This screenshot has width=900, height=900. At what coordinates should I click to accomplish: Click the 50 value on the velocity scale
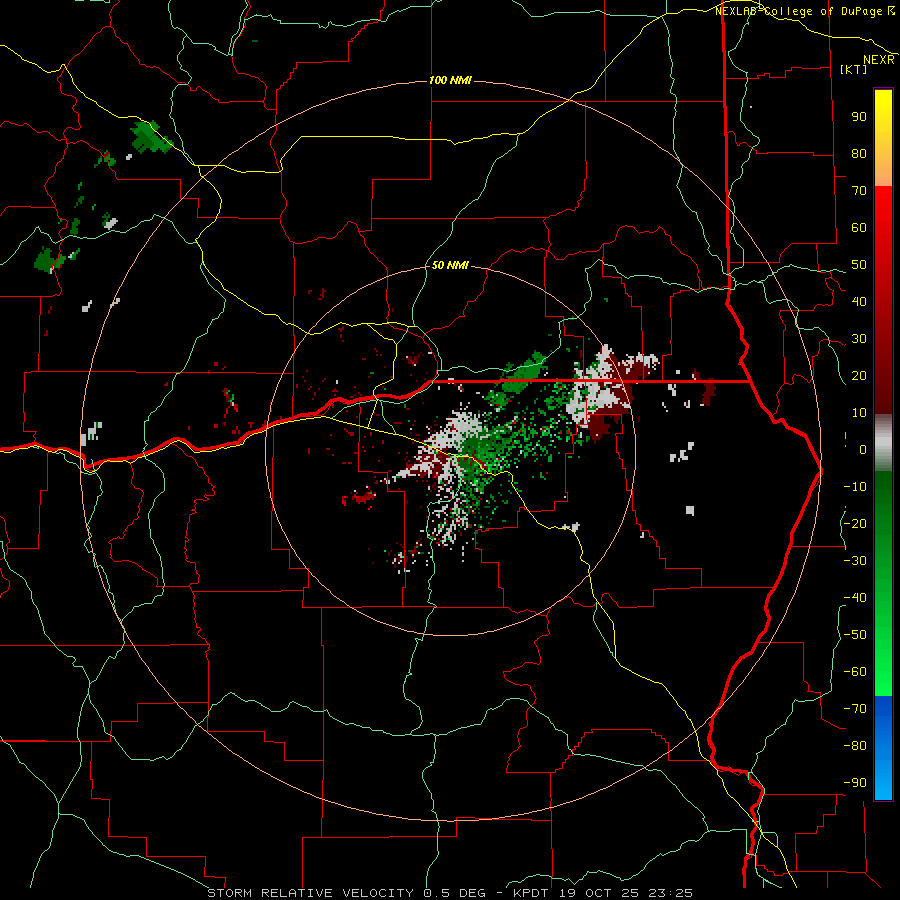(859, 265)
